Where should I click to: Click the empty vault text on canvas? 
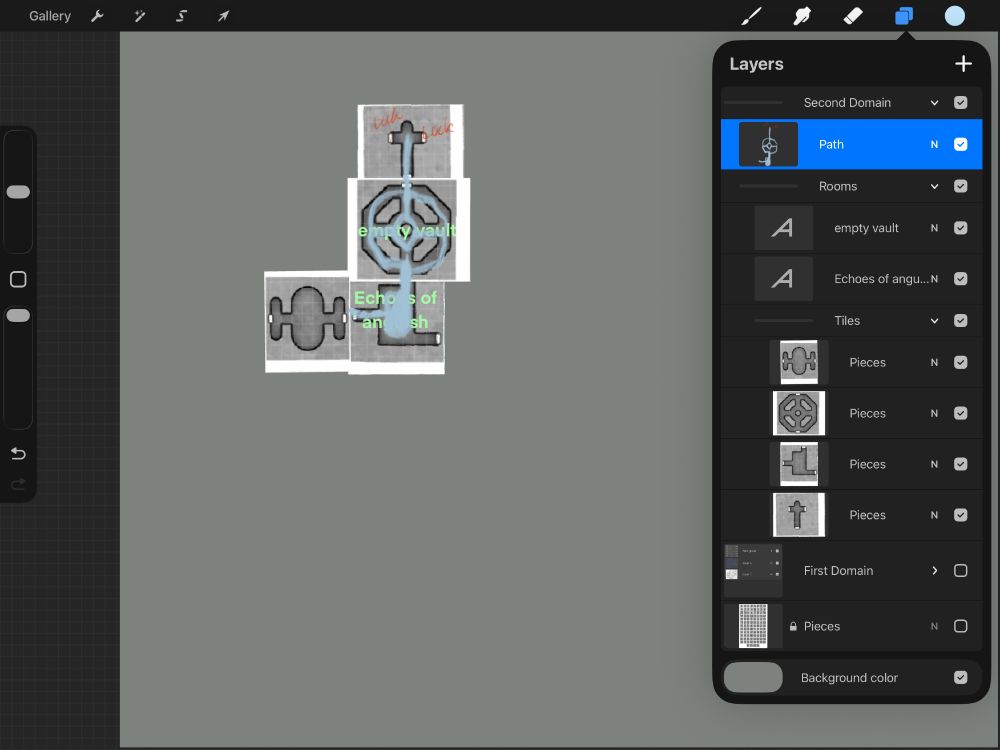408,230
